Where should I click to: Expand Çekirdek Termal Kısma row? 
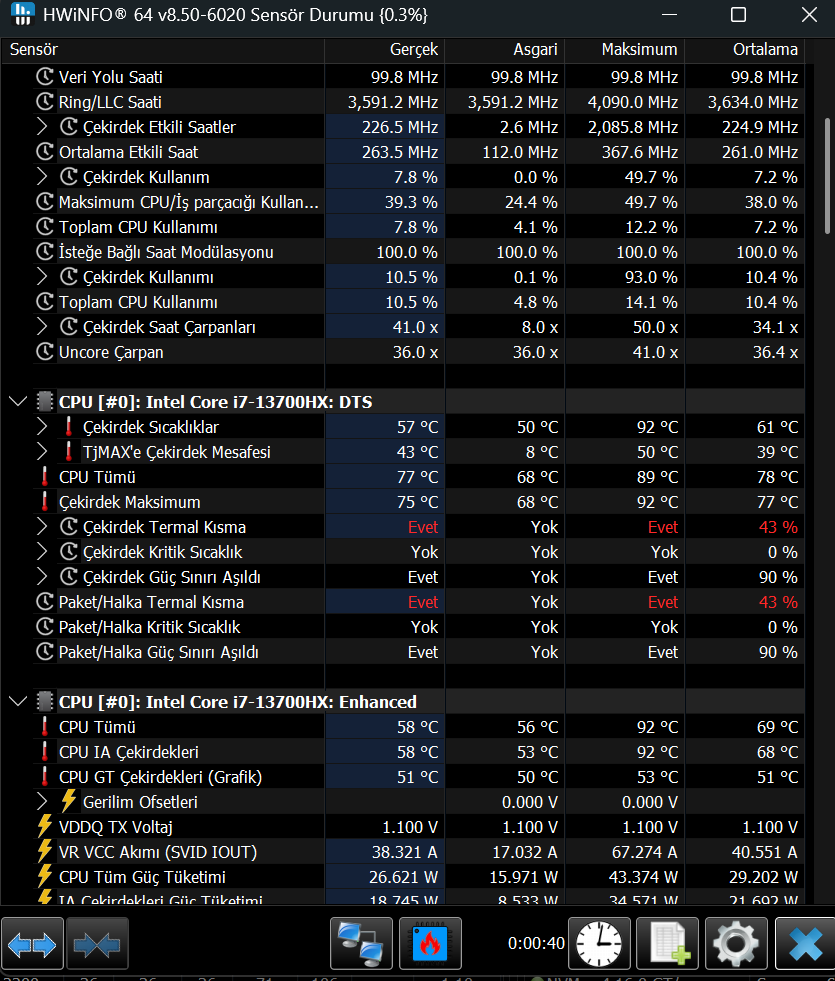click(x=42, y=527)
